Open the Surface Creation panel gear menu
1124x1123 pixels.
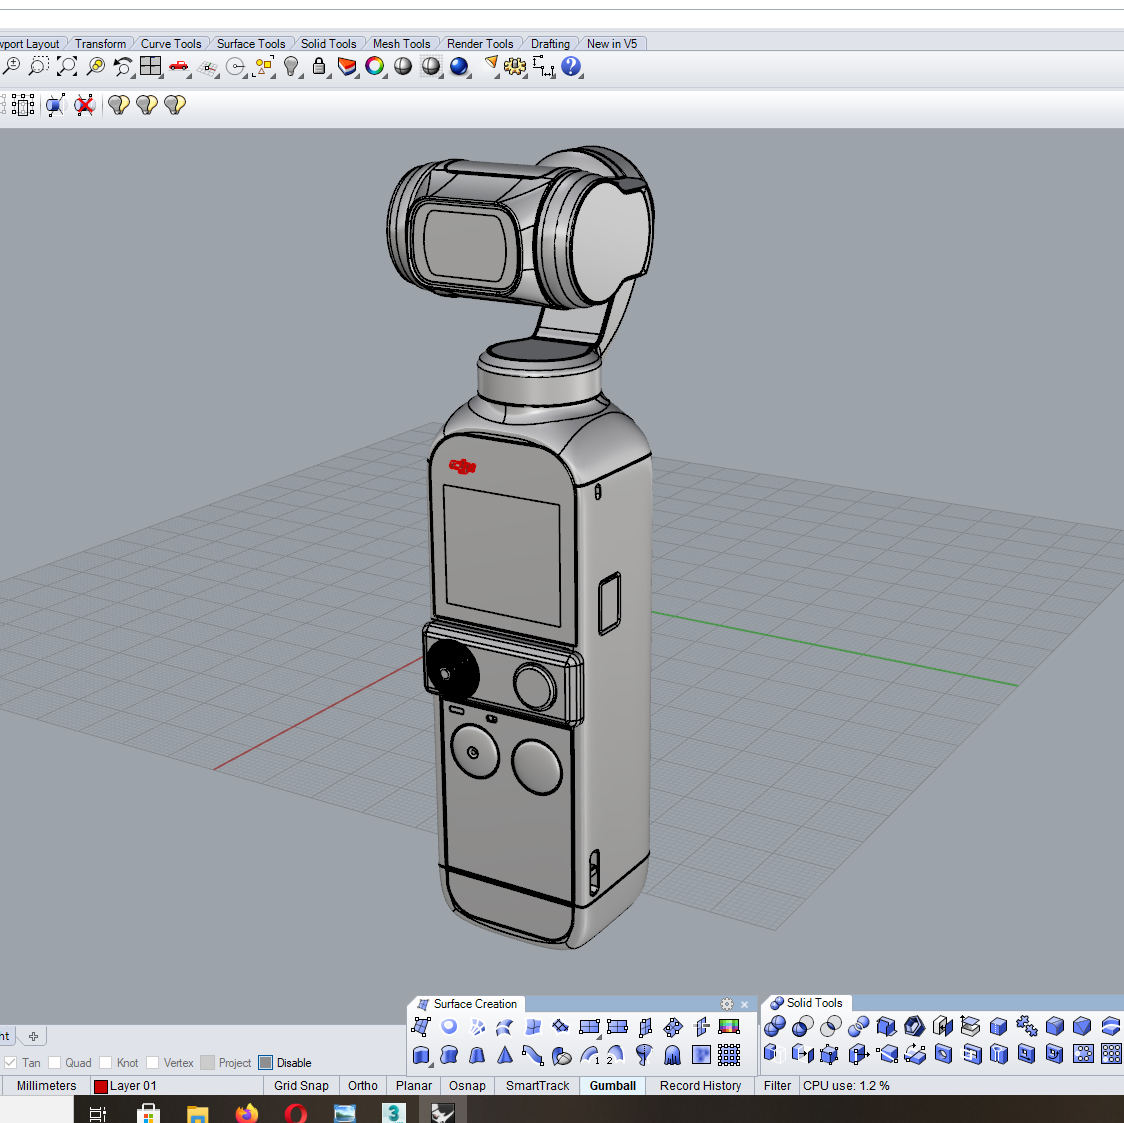pos(727,1004)
